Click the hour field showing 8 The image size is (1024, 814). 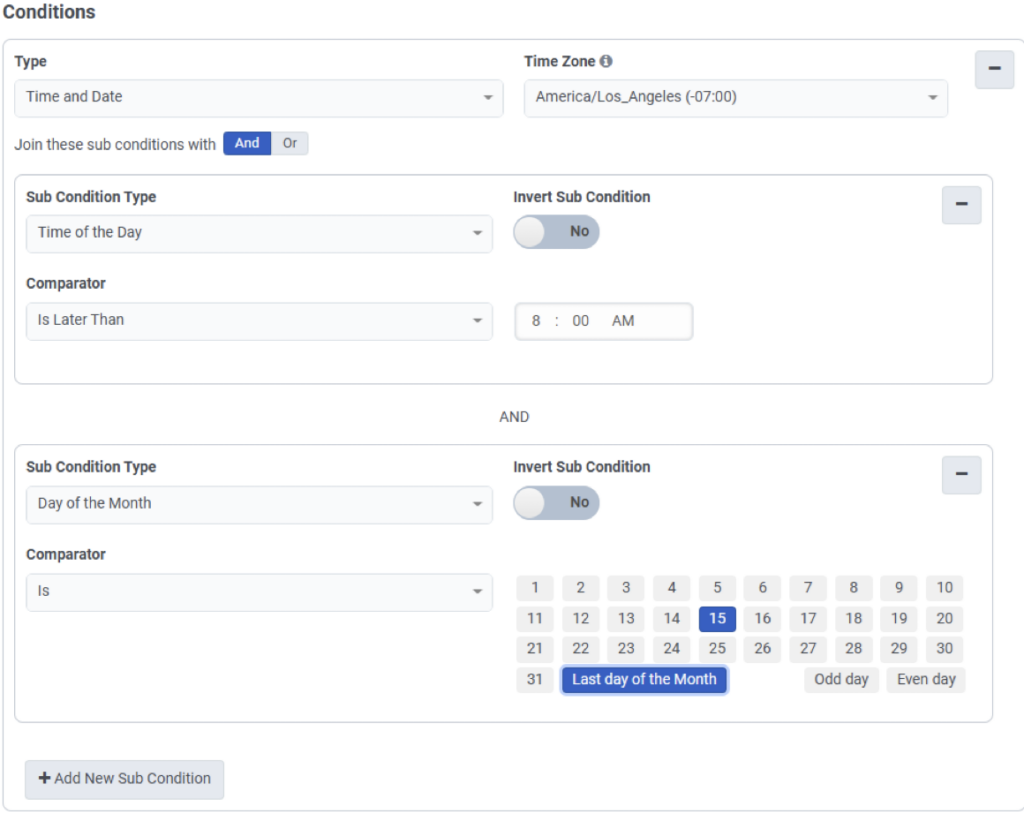click(x=536, y=321)
